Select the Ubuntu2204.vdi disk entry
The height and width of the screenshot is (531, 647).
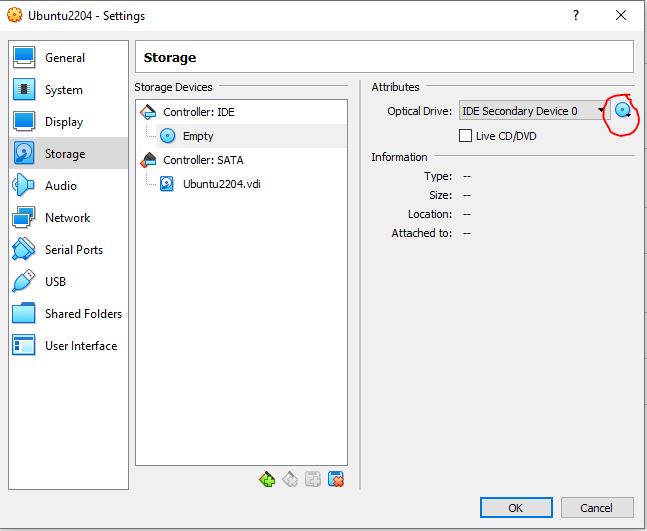(x=222, y=184)
